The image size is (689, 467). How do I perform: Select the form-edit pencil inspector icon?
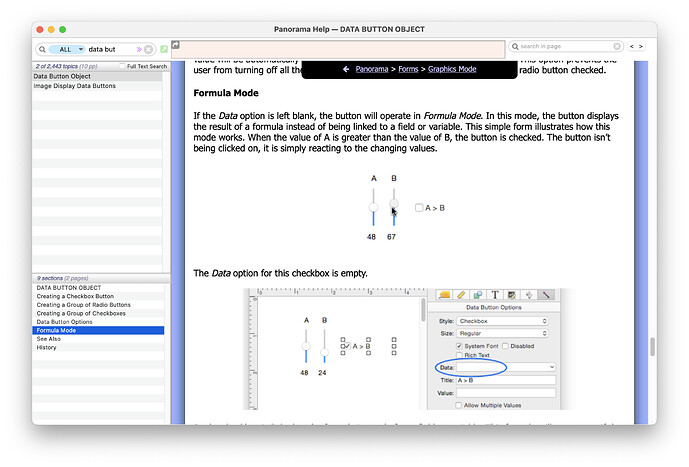[x=511, y=295]
